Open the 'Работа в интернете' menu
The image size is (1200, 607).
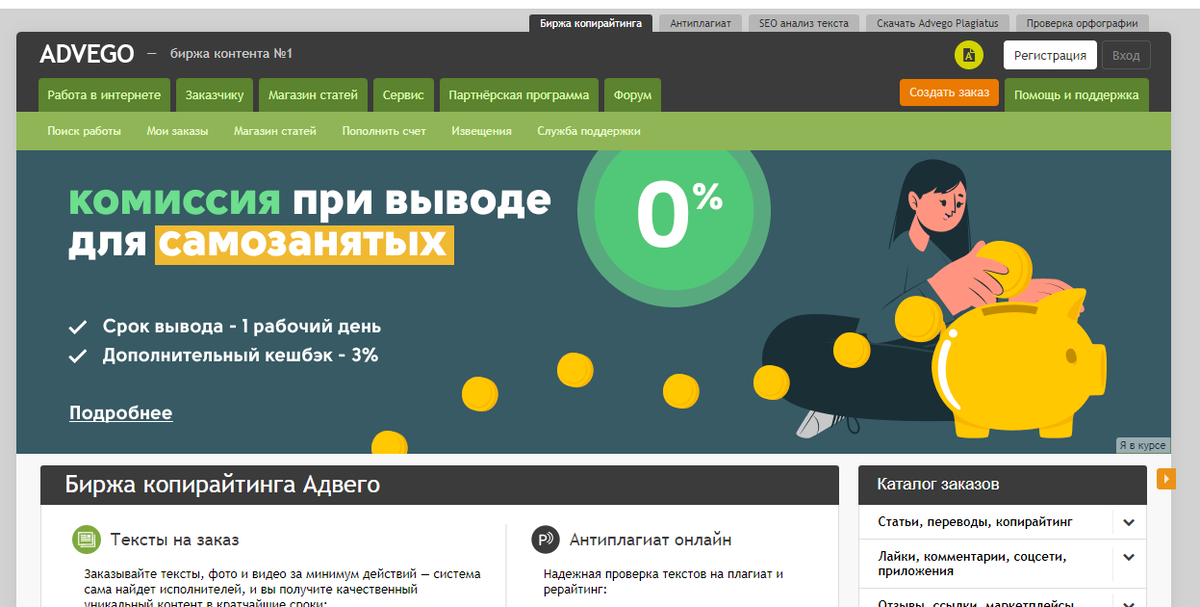(x=104, y=94)
